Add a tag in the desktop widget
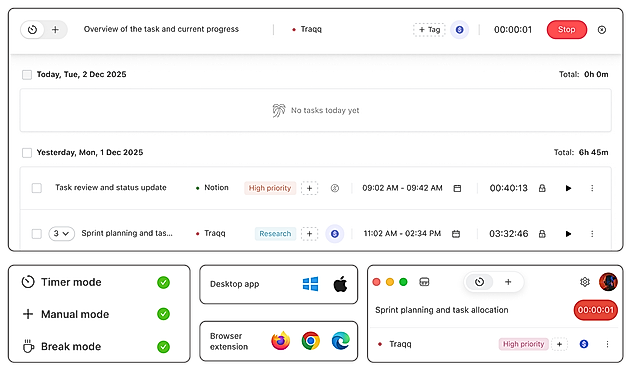 [x=559, y=344]
